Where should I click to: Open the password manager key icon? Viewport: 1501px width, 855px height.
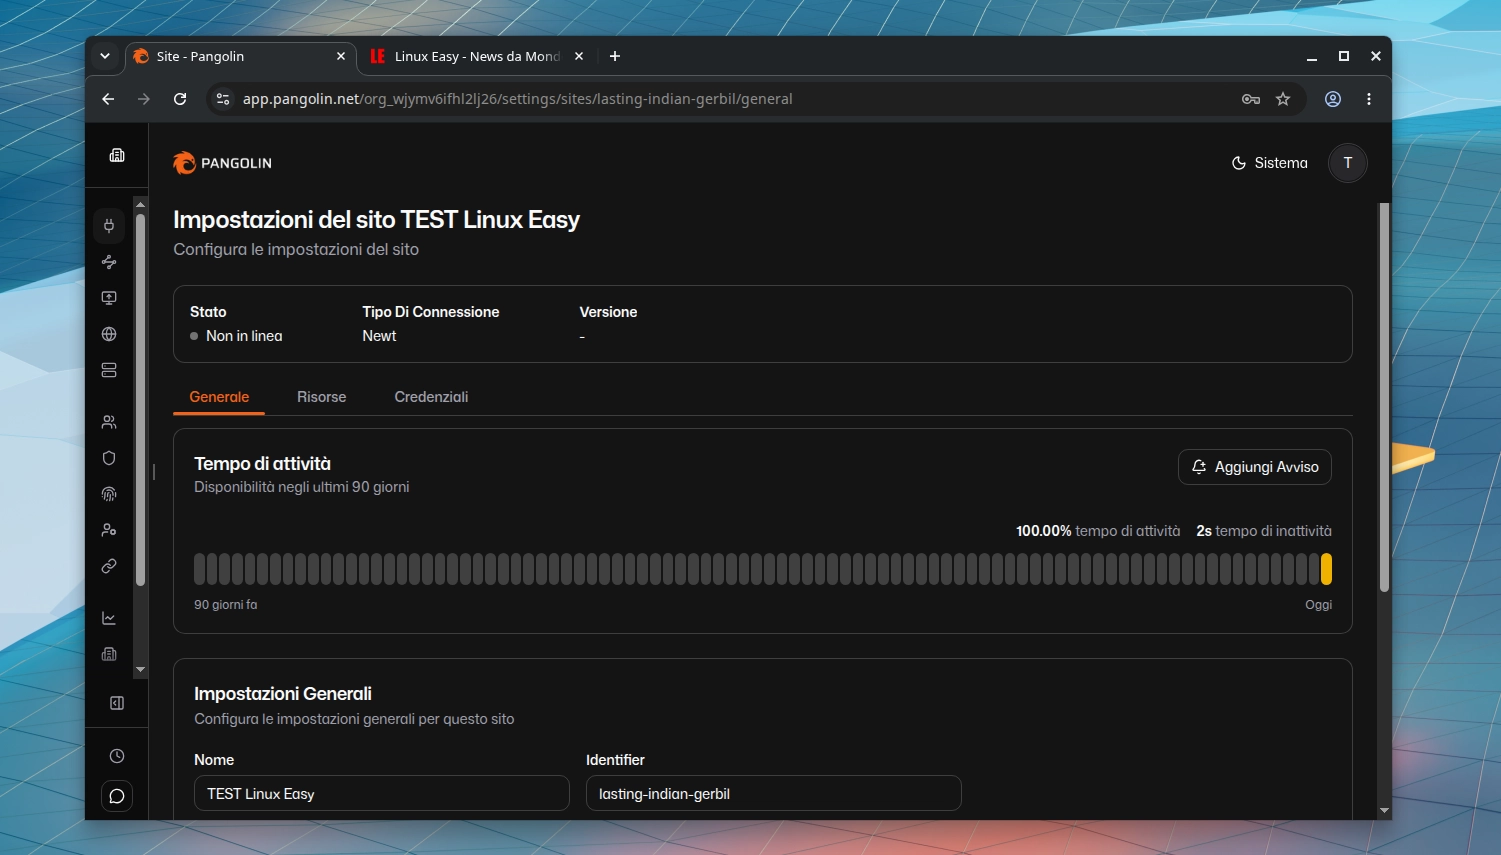tap(1251, 99)
